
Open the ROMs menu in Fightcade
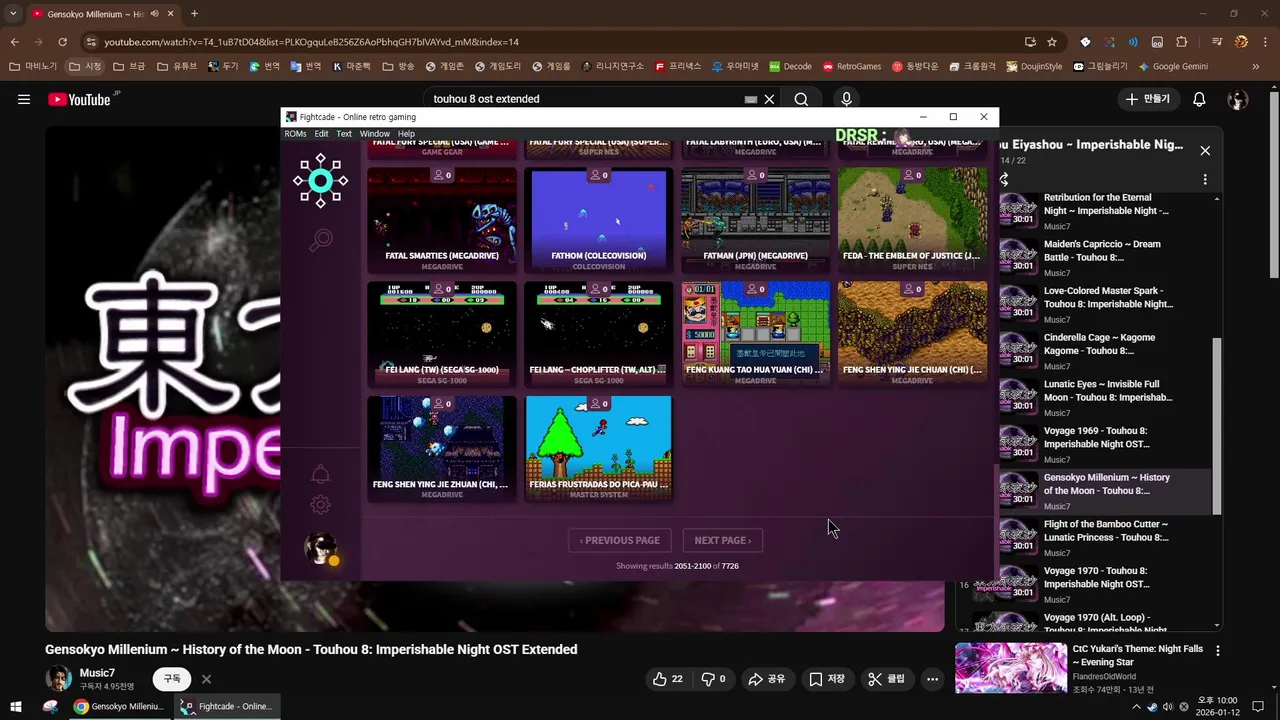point(295,133)
